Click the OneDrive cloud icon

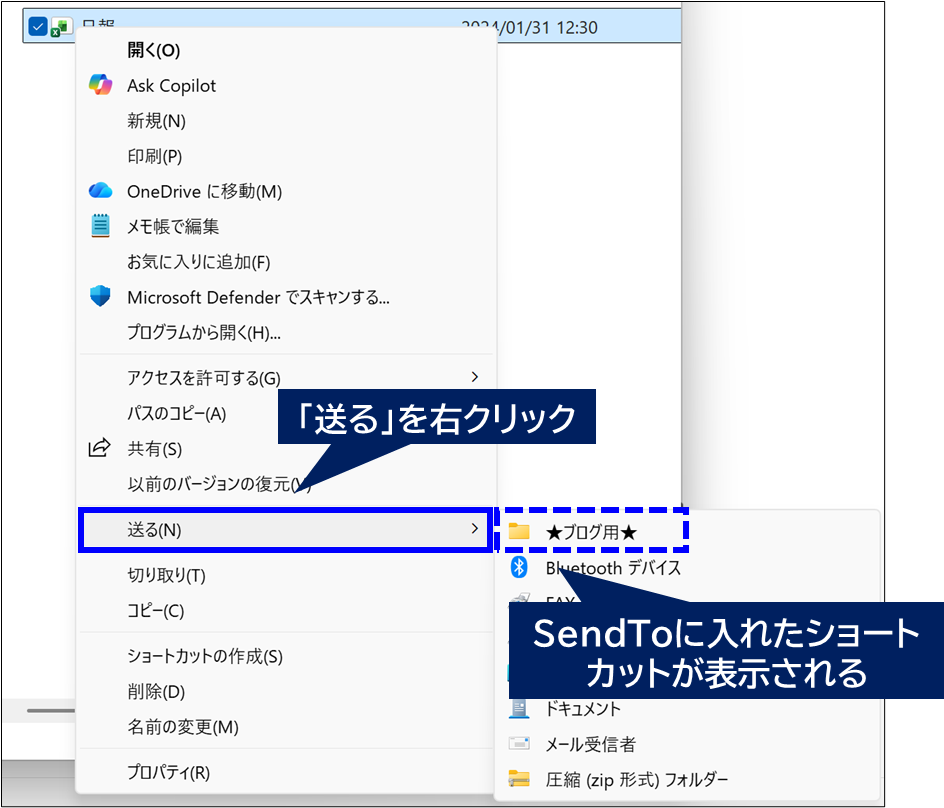click(x=100, y=191)
